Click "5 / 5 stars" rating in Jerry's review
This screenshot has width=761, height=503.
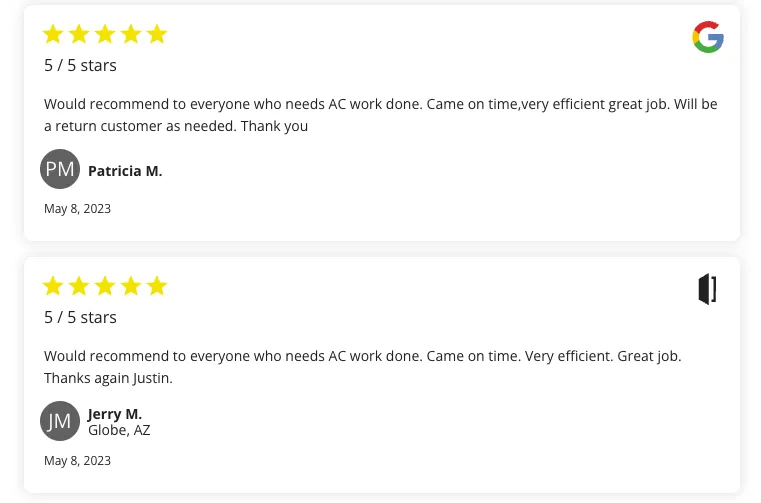80,318
